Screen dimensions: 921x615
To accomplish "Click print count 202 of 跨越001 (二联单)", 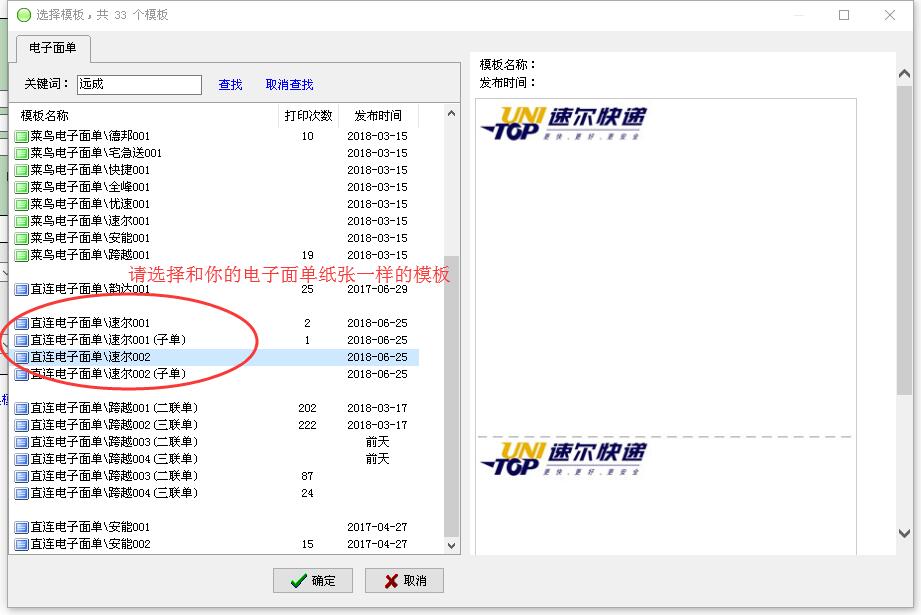I will coord(307,408).
